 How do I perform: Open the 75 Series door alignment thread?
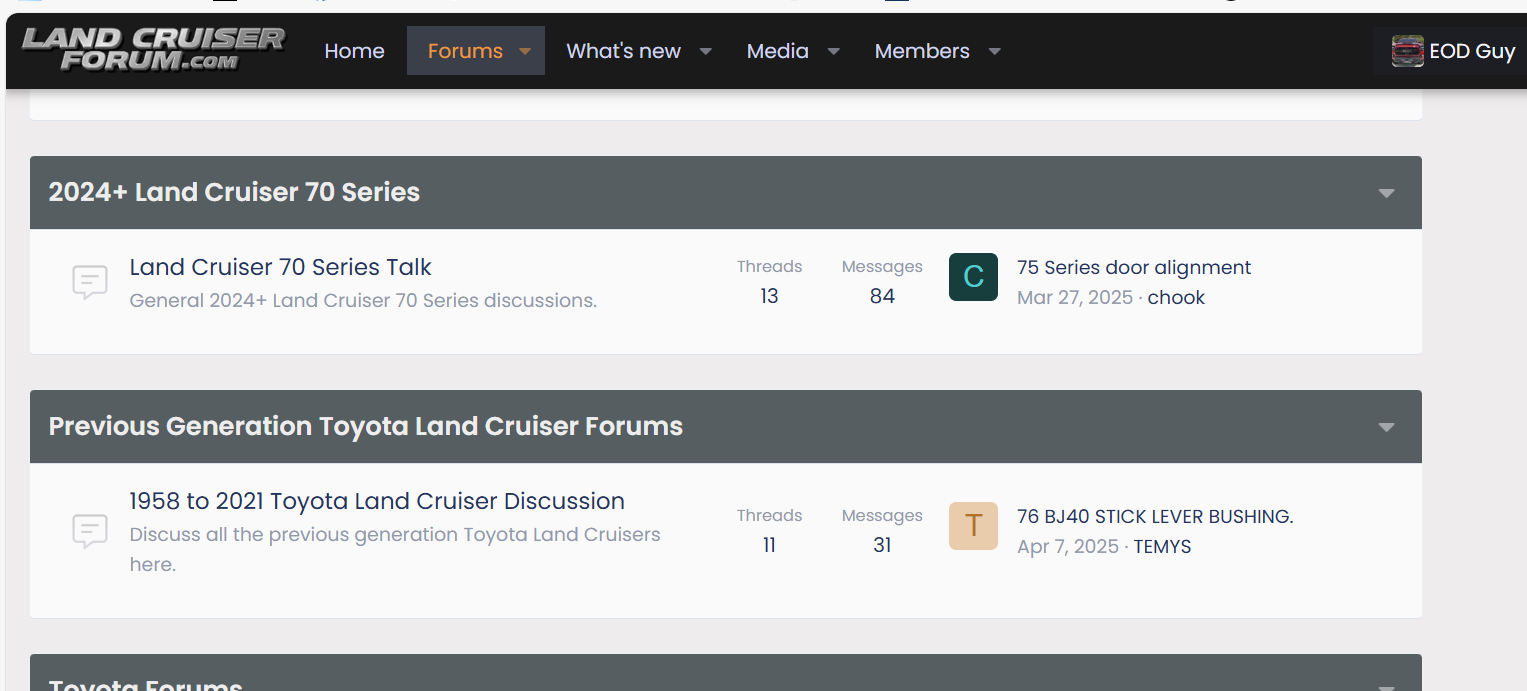(x=1134, y=267)
